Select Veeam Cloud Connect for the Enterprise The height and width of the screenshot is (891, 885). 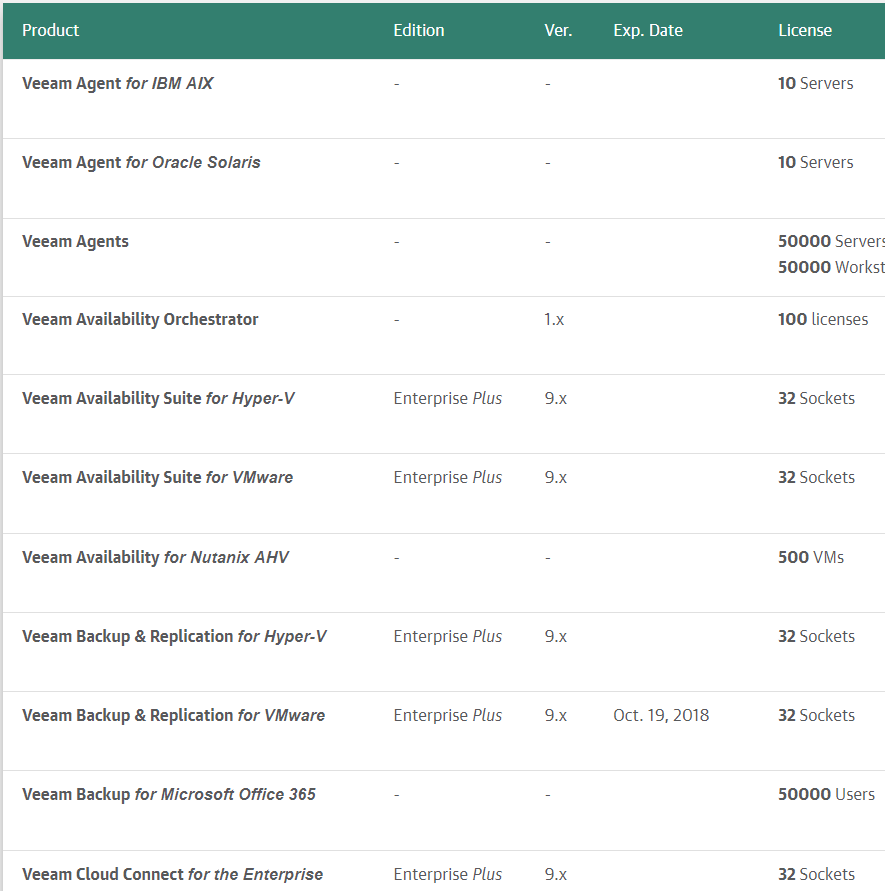(172, 874)
